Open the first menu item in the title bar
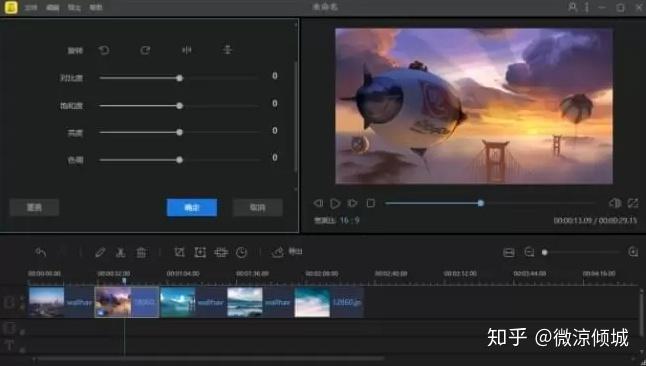Viewport: 646px width, 366px height. click(x=30, y=7)
